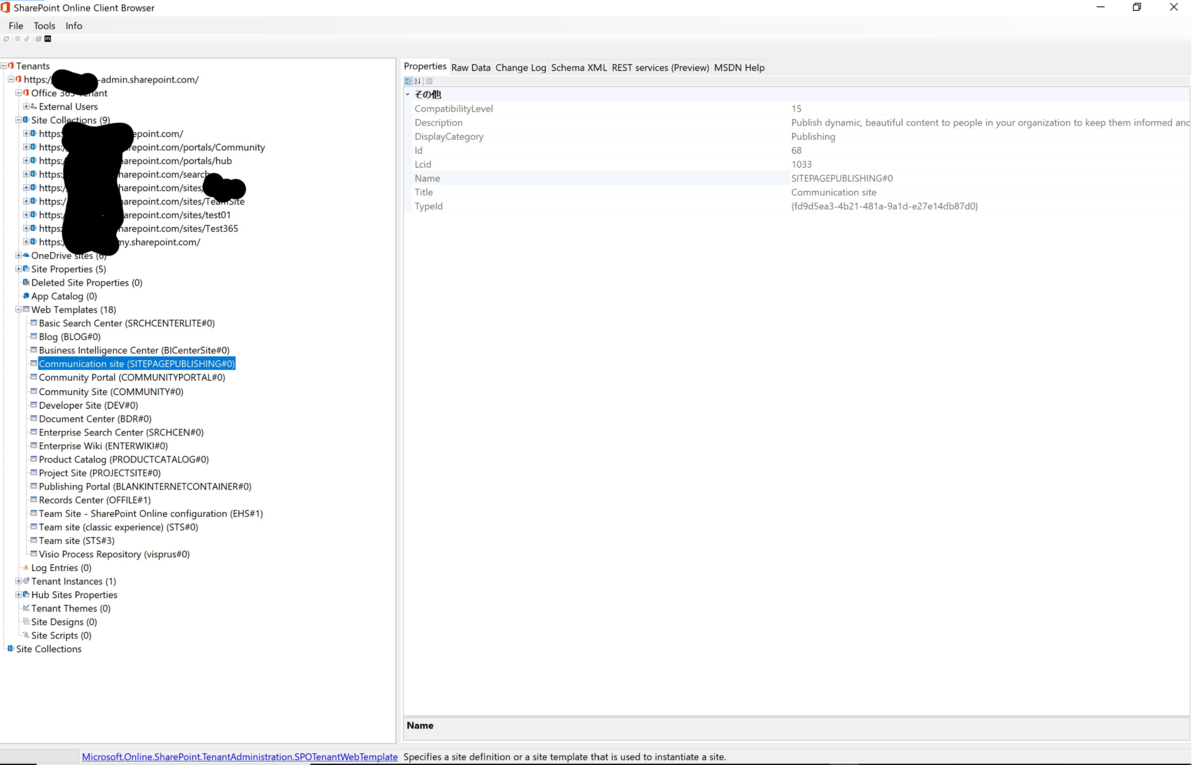Click the App Catalog icon

pos(26,296)
